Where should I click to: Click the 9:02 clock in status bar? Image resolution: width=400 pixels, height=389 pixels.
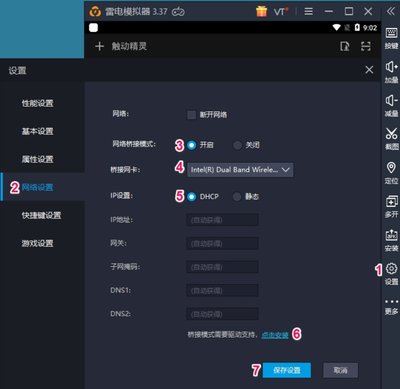[370, 28]
